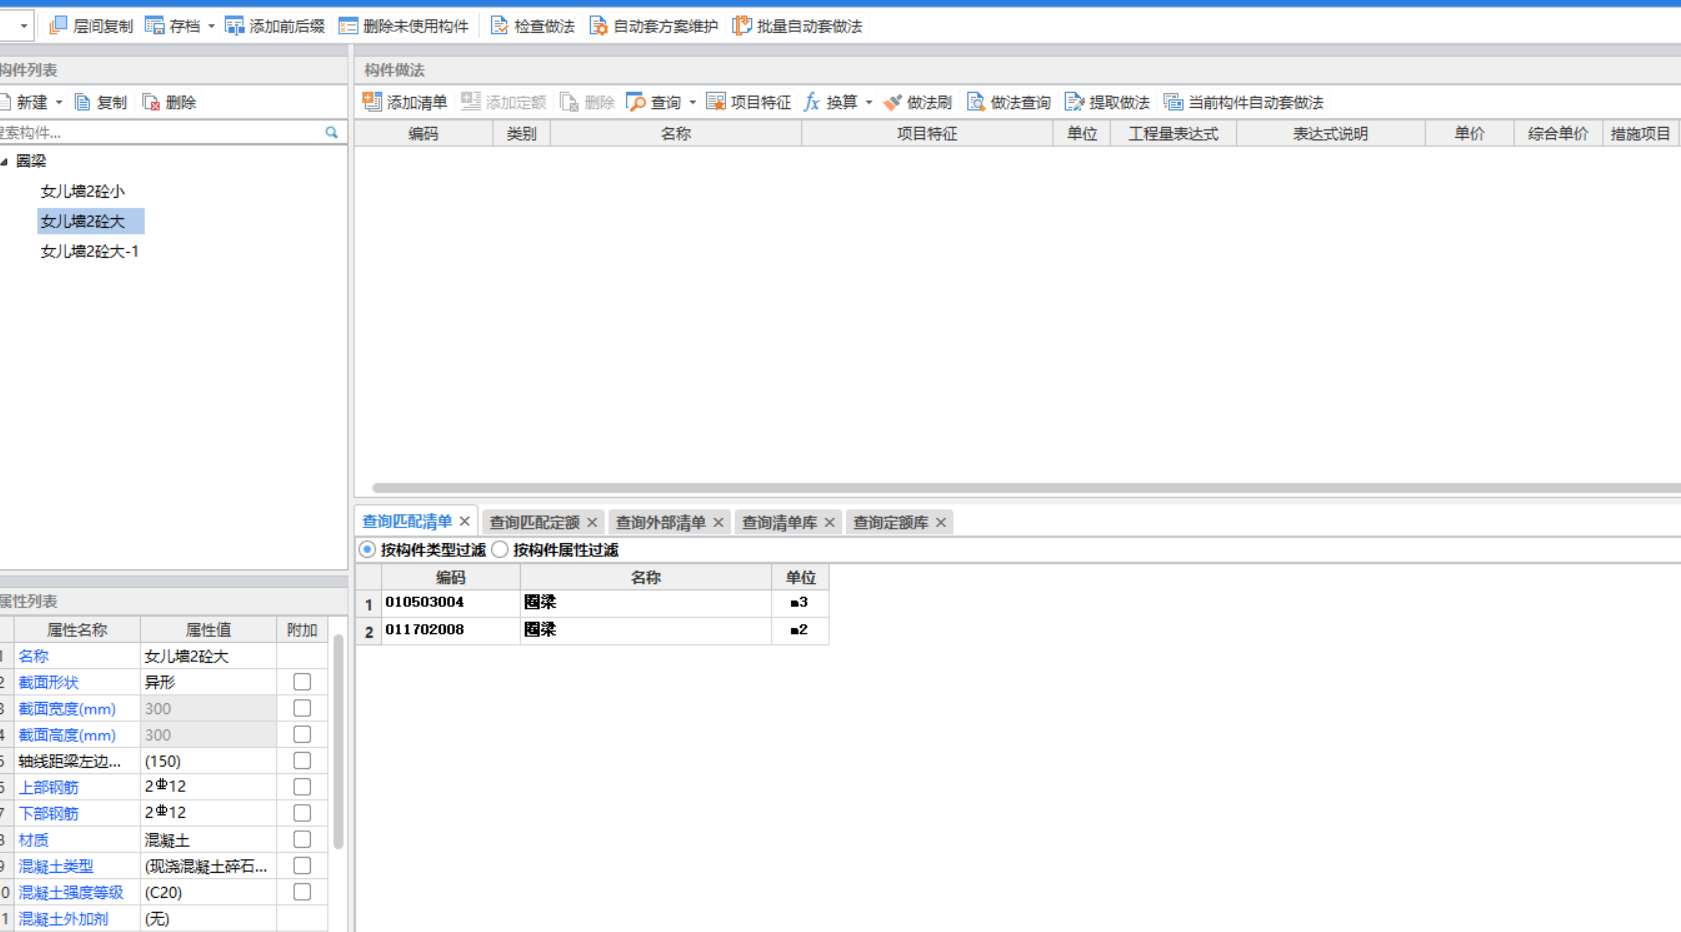Select the 按构件属性过滤 radio button
This screenshot has width=1681, height=932.
[500, 550]
